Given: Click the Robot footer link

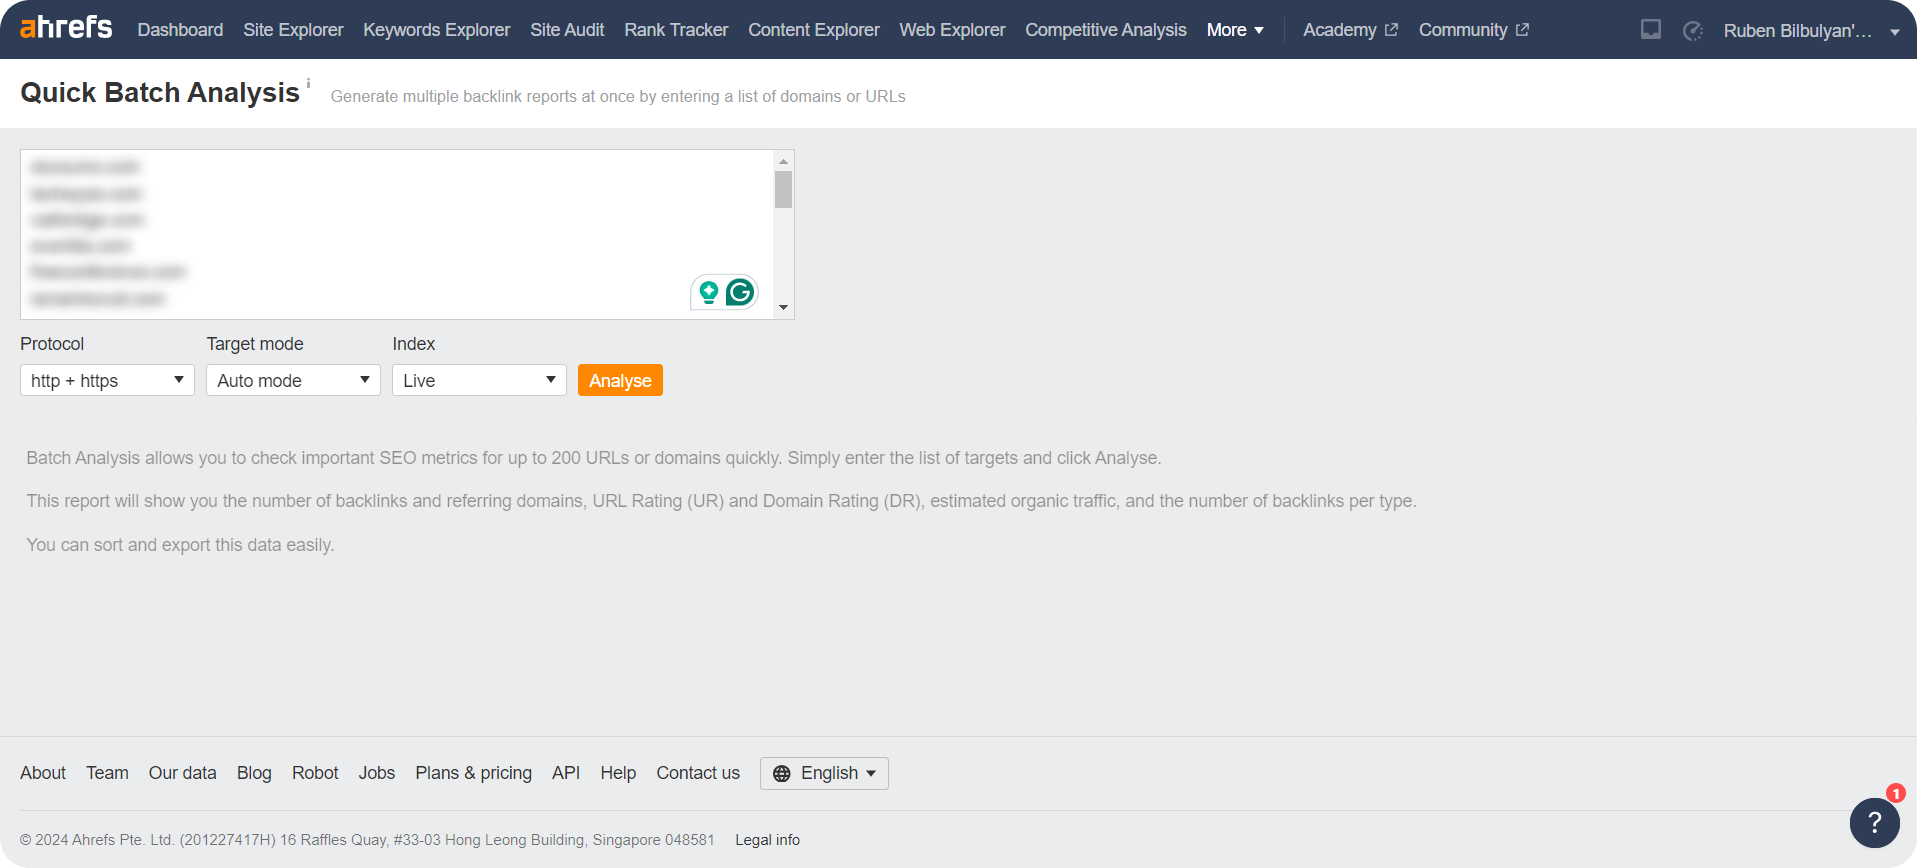Looking at the screenshot, I should pos(315,773).
